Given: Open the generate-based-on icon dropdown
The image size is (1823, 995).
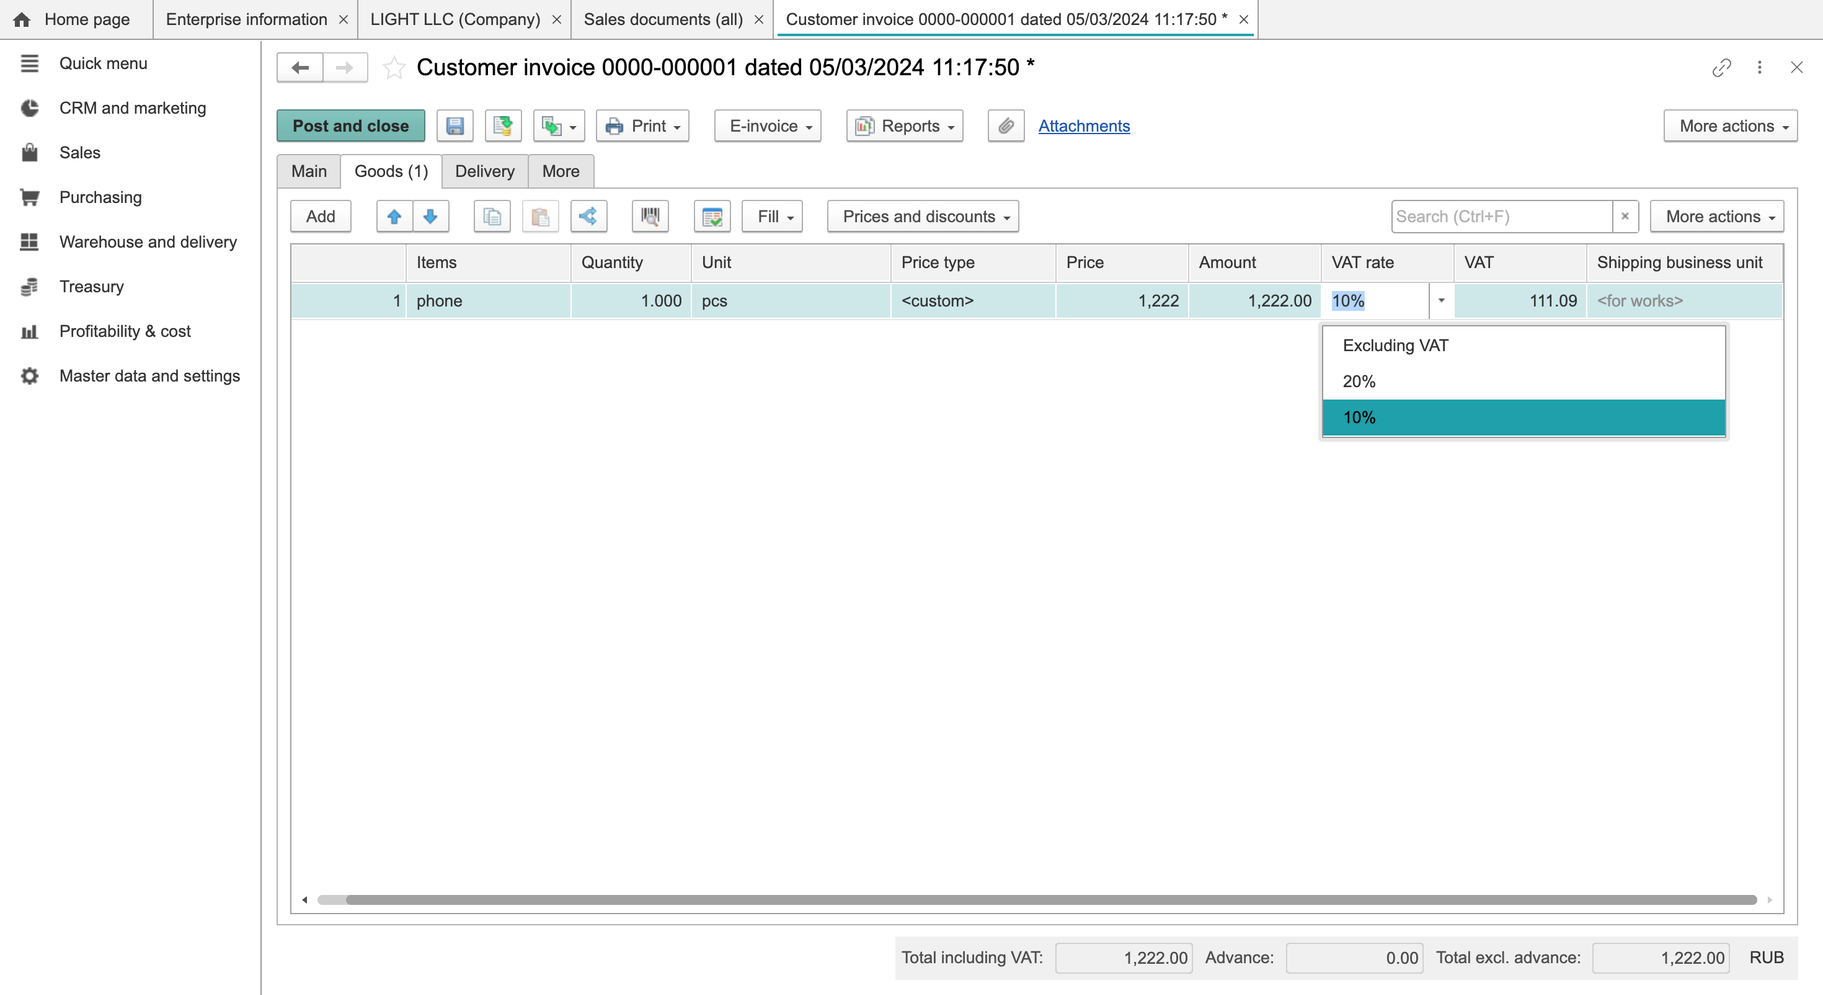Looking at the screenshot, I should click(559, 126).
